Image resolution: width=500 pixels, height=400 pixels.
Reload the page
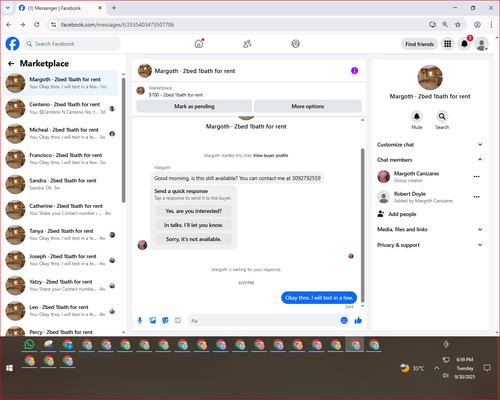tap(37, 24)
